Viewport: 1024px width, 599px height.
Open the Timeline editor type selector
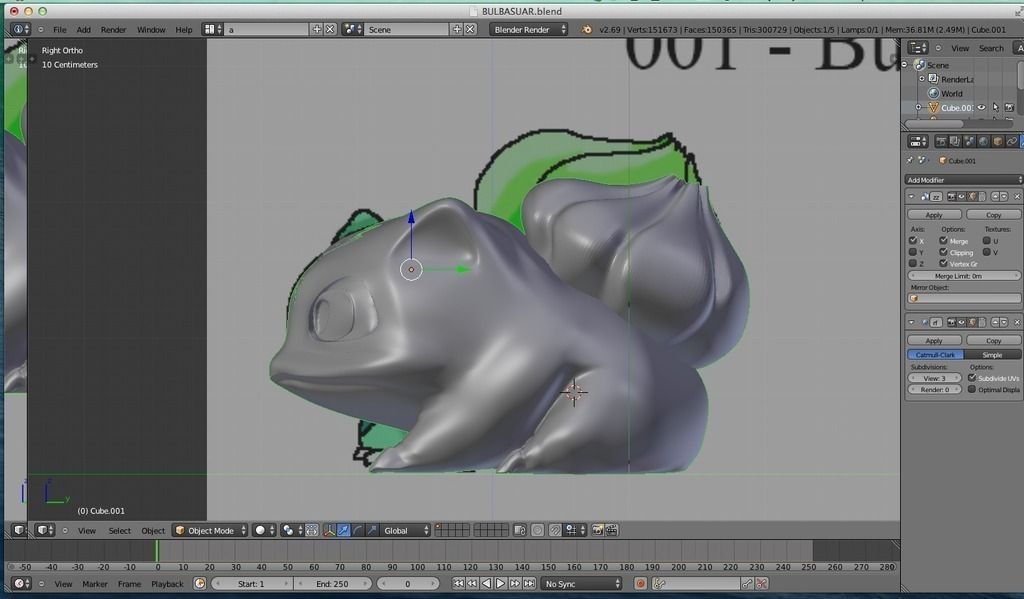click(21, 583)
